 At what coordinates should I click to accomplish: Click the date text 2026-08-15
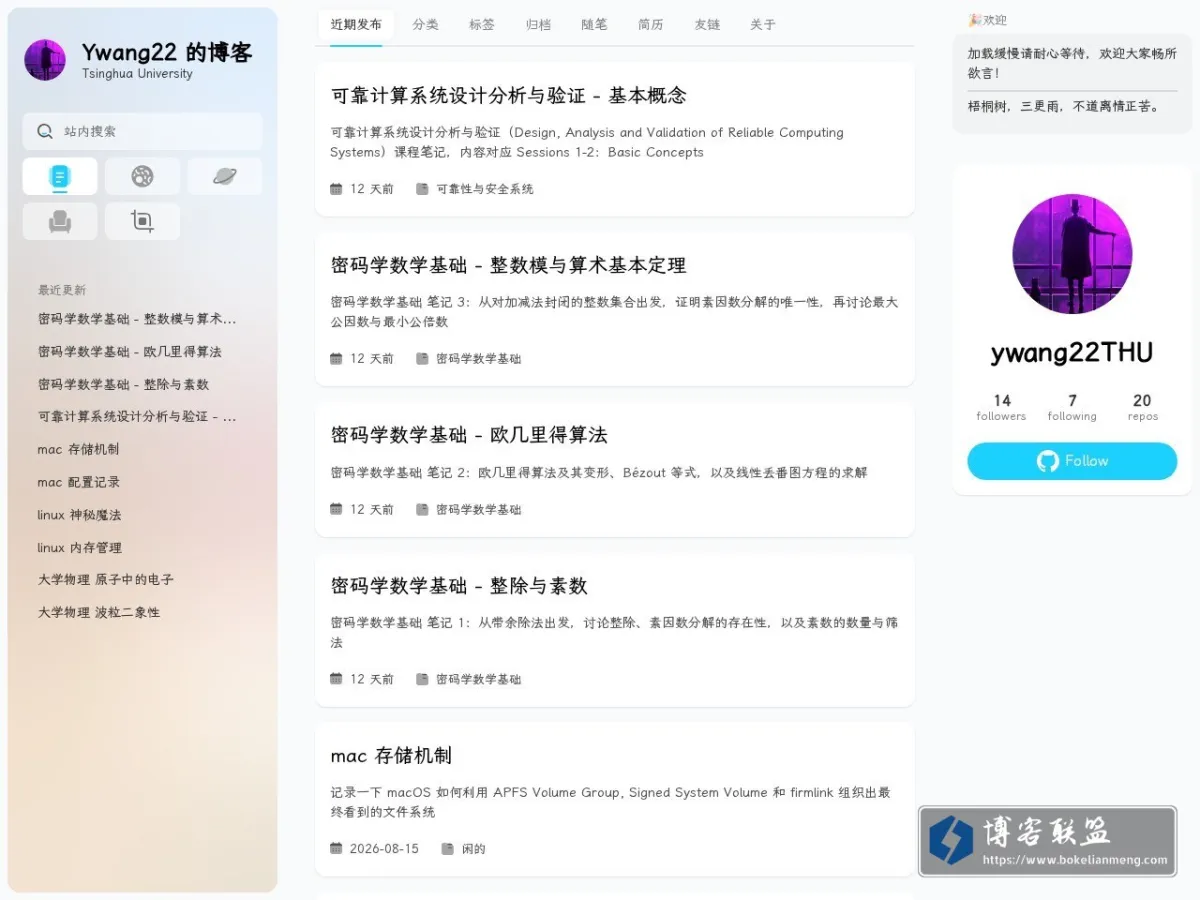[x=384, y=849]
